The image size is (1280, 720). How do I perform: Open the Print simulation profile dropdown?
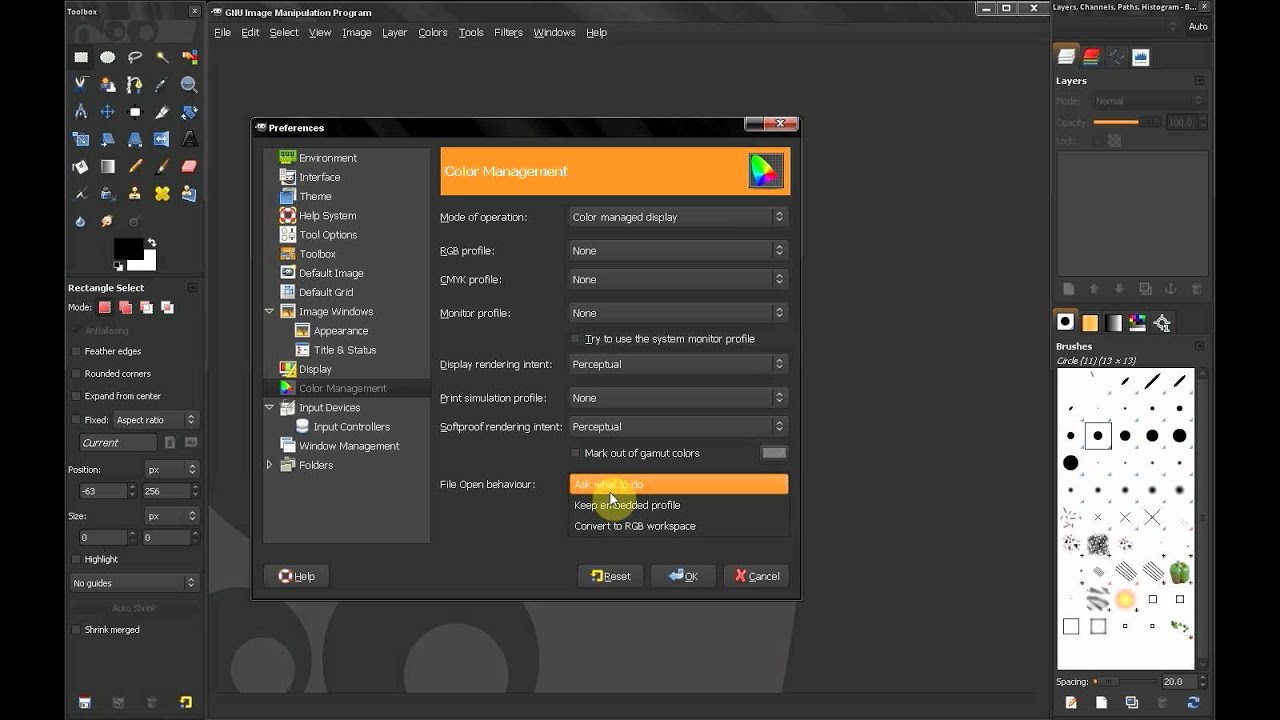(678, 398)
